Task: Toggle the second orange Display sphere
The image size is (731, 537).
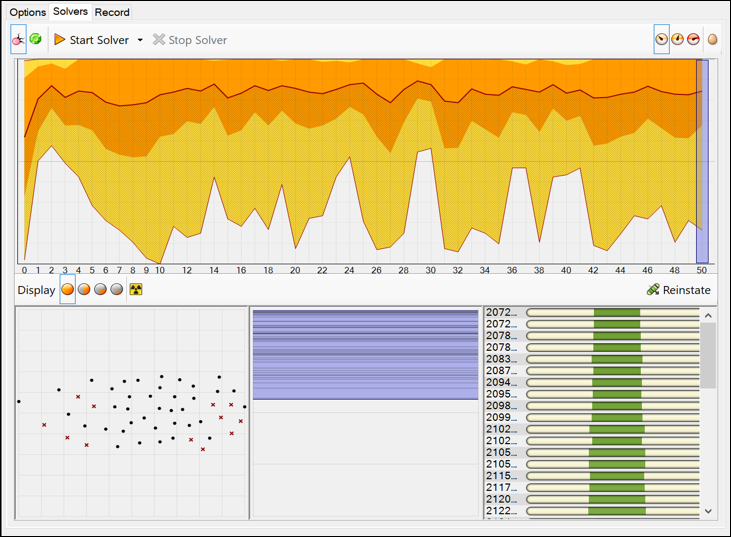Action: coord(85,290)
